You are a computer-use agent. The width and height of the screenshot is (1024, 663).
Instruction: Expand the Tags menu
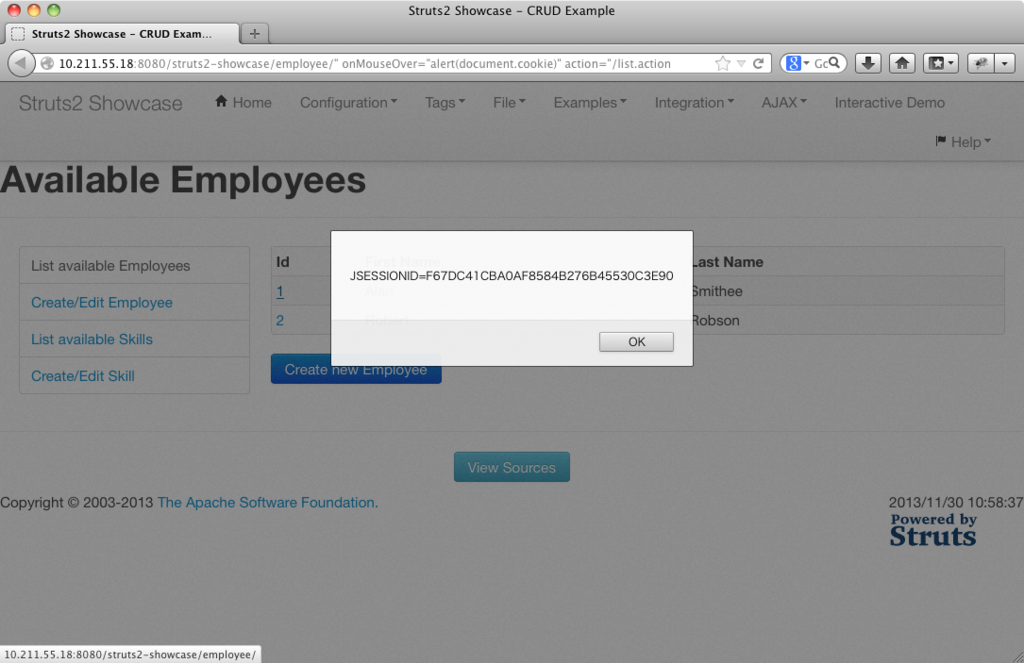click(x=445, y=103)
